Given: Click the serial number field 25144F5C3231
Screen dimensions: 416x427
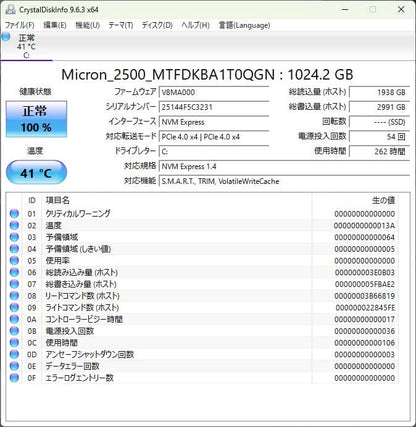Looking at the screenshot, I should click(214, 107).
